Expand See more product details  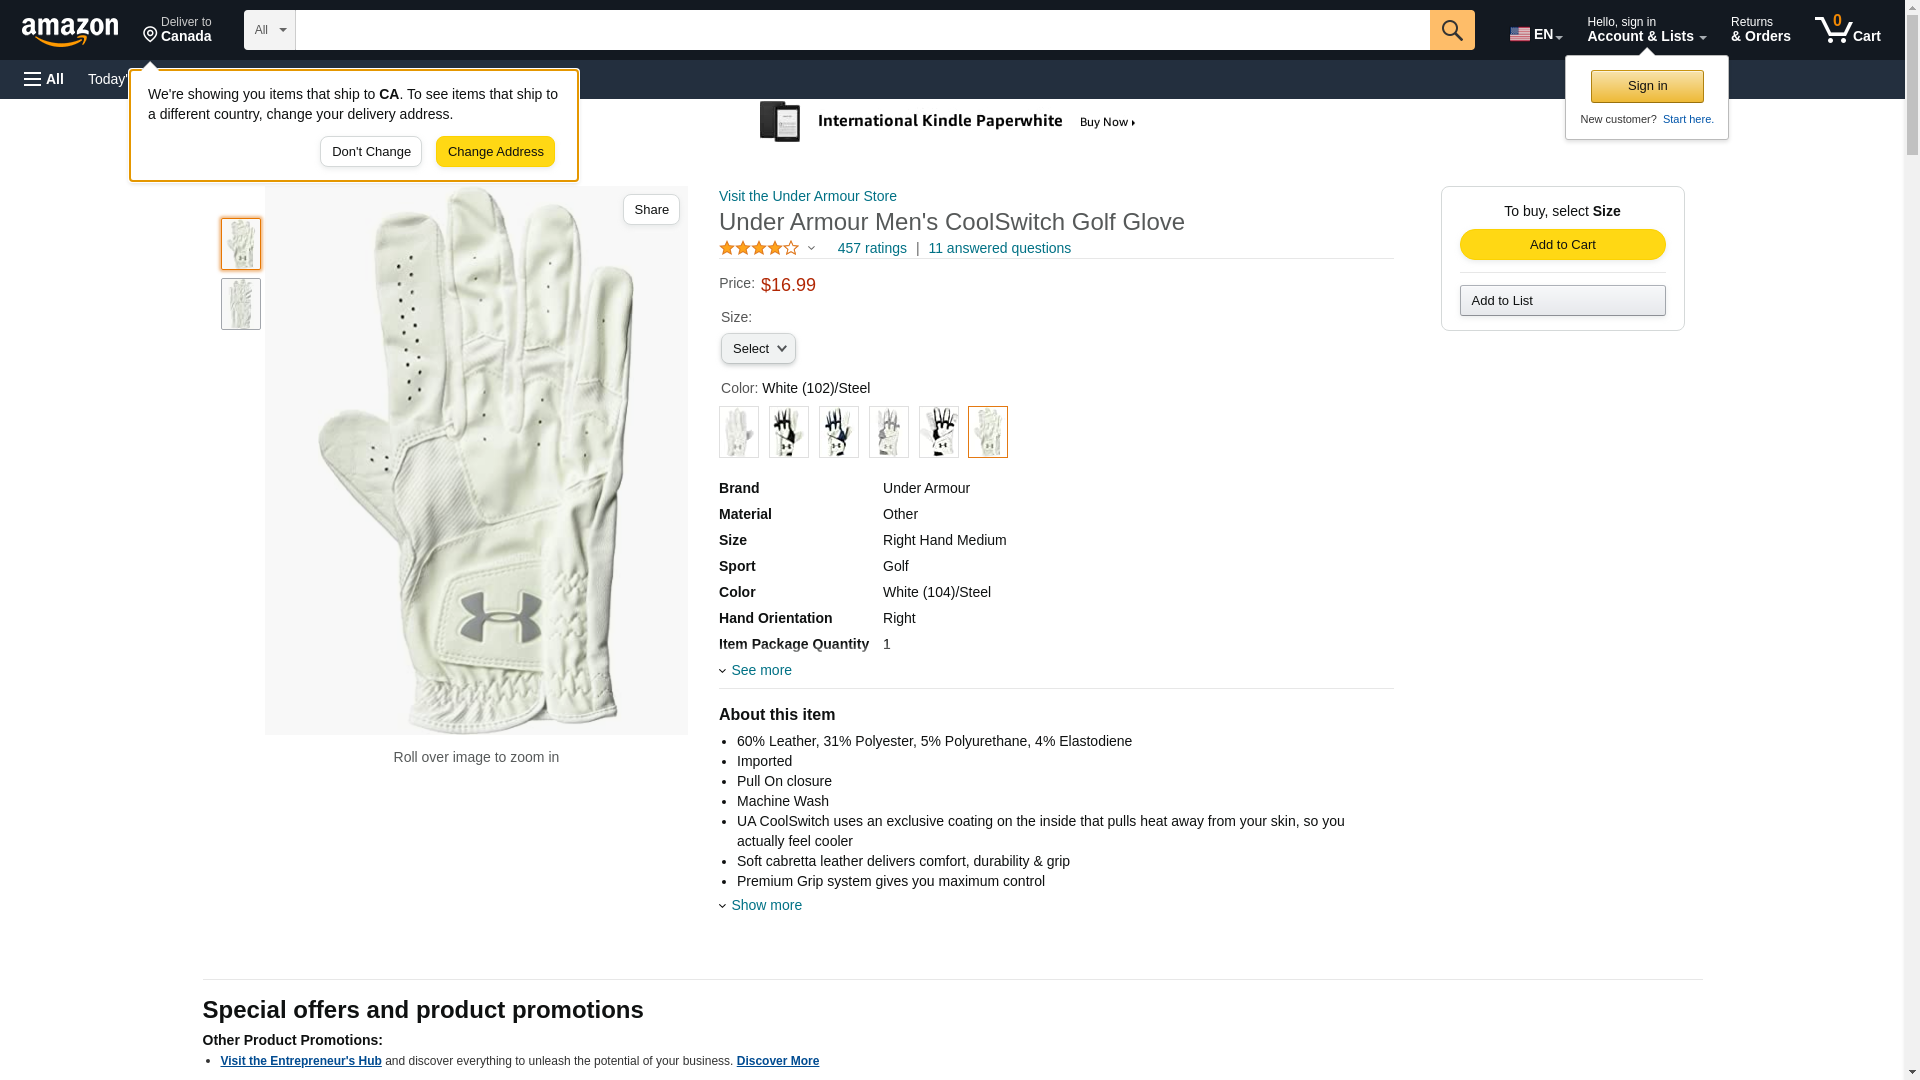[x=760, y=670]
